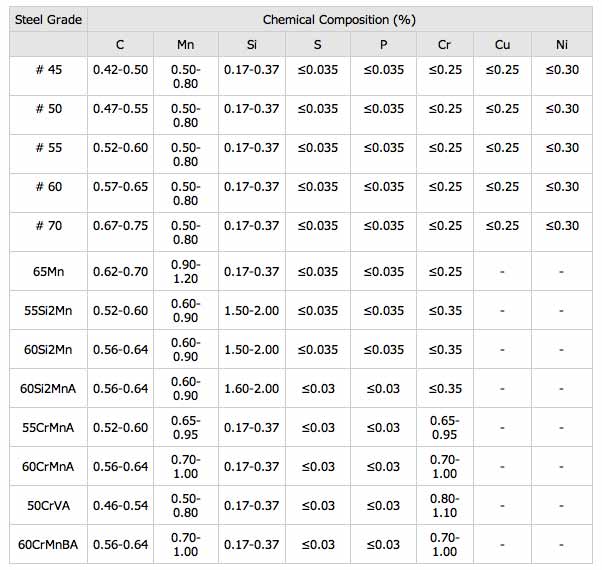
Task: Click the 50CrVA grade cell
Action: pos(48,505)
